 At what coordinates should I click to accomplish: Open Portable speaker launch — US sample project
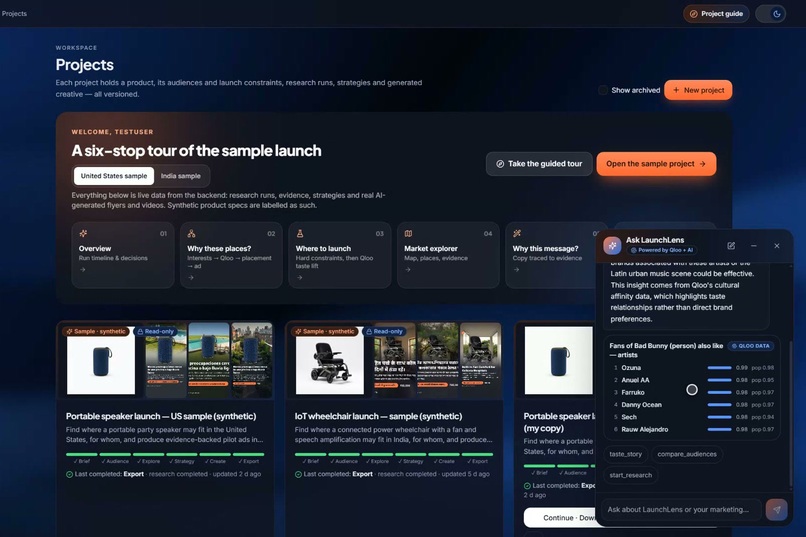point(161,416)
